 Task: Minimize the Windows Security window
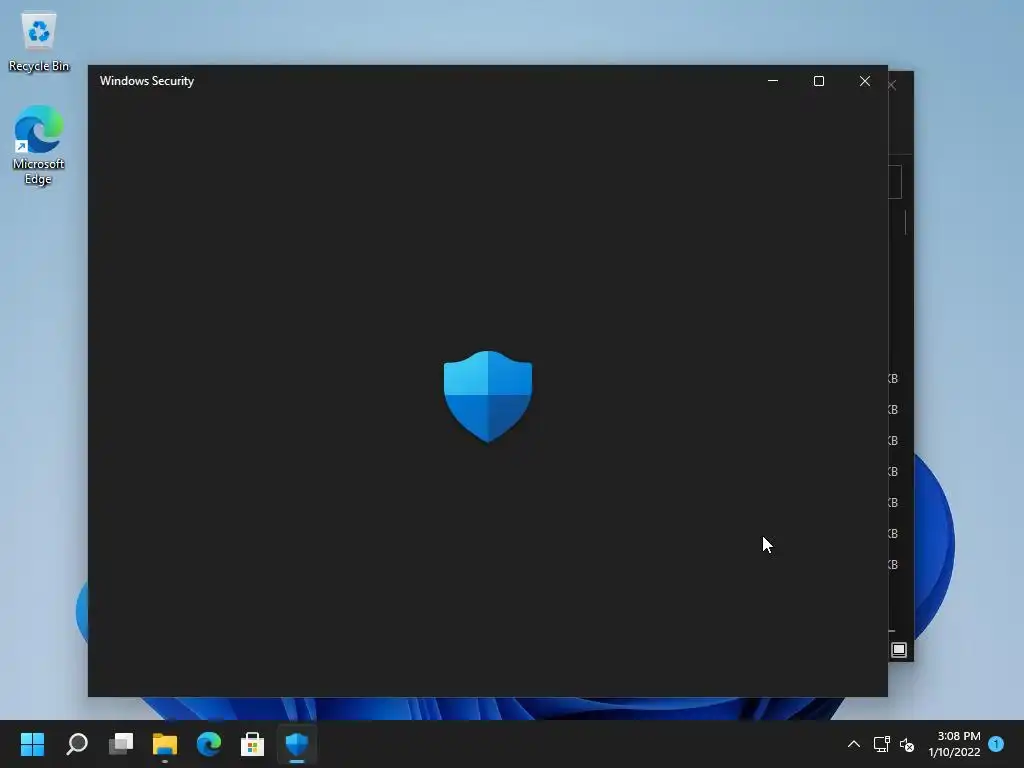[x=773, y=81]
